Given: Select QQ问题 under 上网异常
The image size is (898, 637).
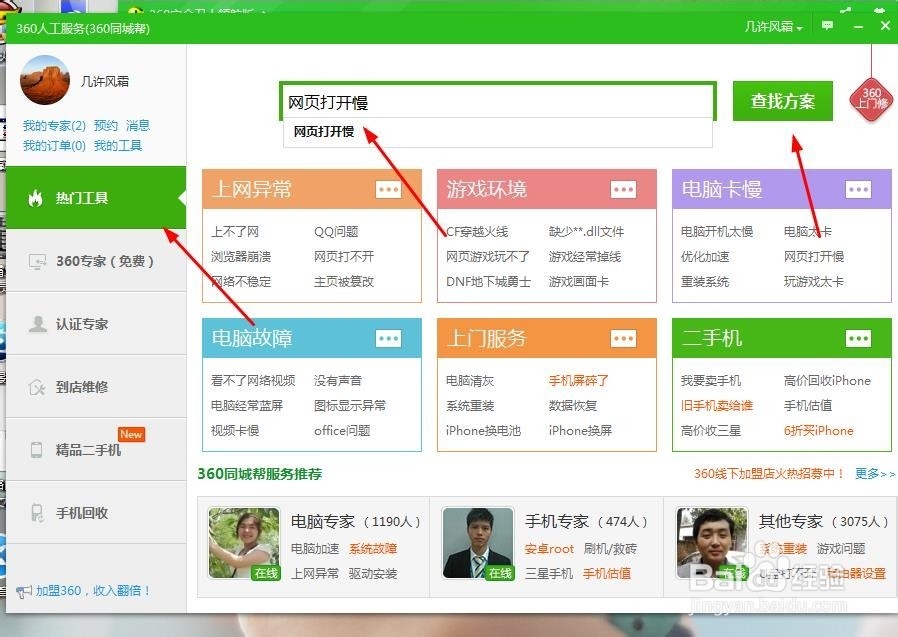Looking at the screenshot, I should tap(336, 231).
